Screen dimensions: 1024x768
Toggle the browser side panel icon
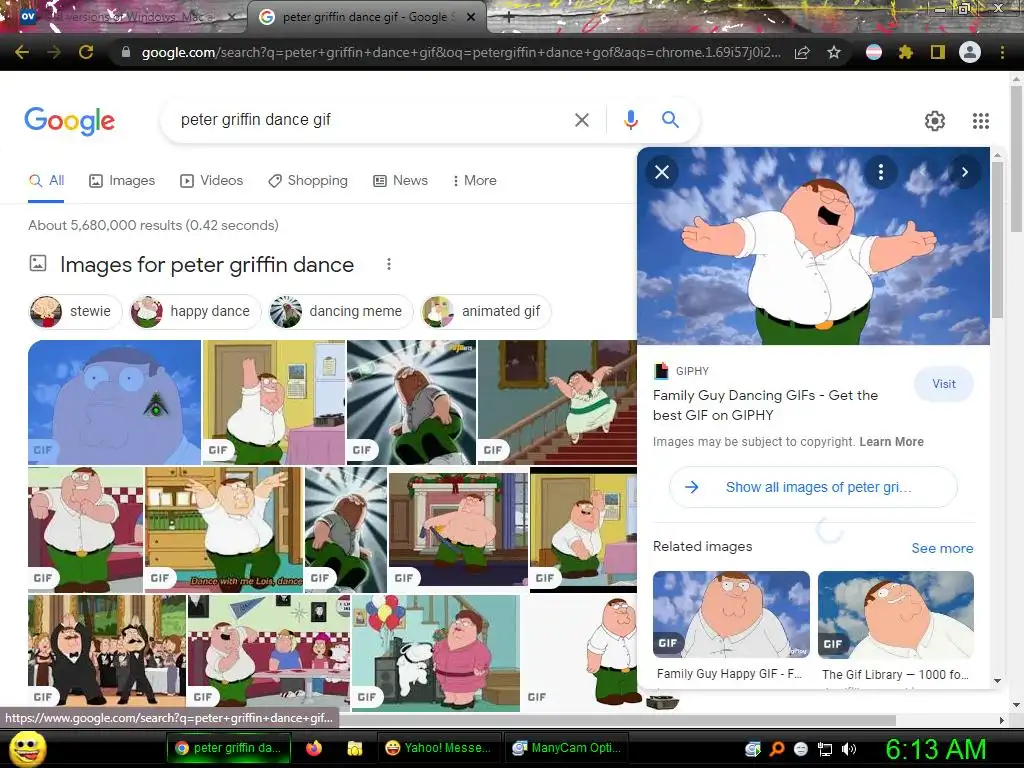coord(938,52)
